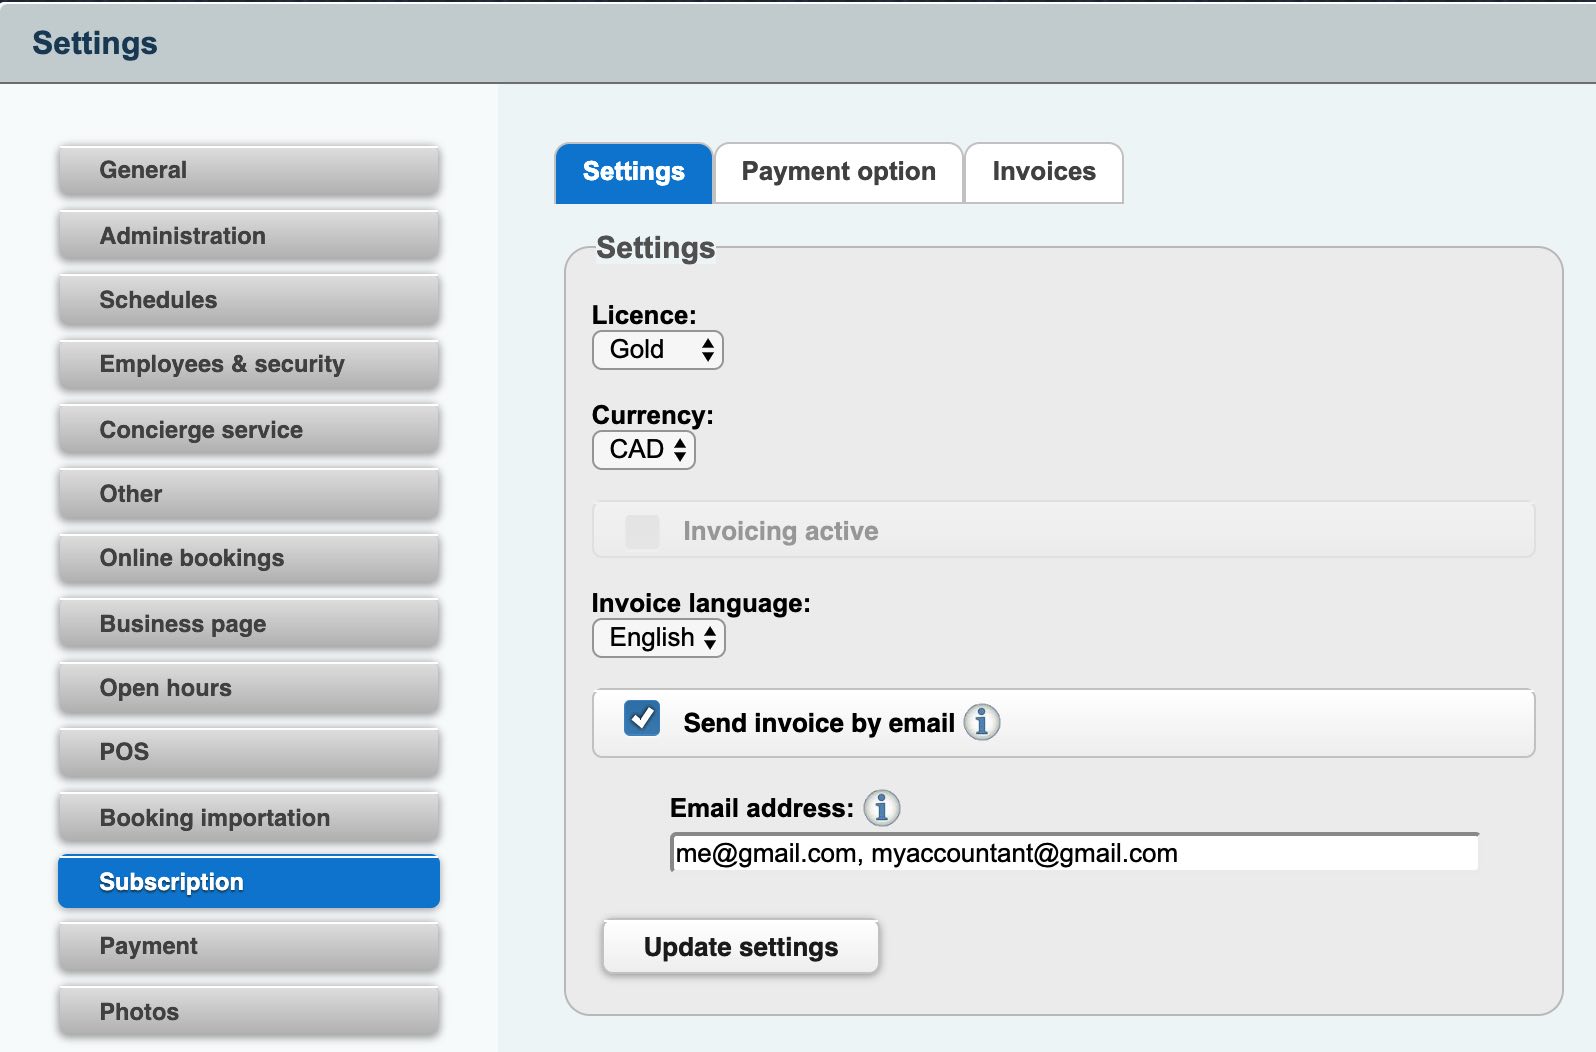Open the Administration settings section
This screenshot has width=1596, height=1052.
249,237
